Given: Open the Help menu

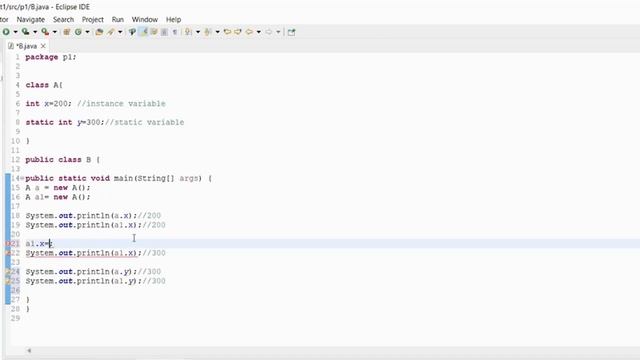Looking at the screenshot, I should (173, 19).
